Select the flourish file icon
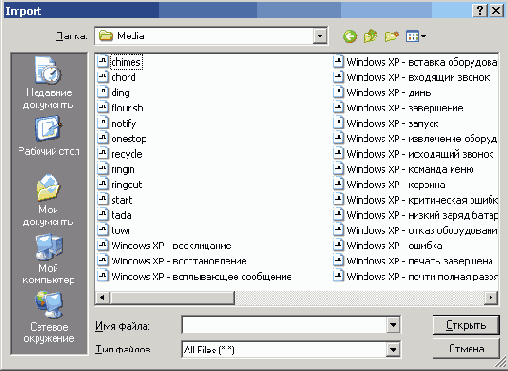508x371 pixels. pos(103,108)
